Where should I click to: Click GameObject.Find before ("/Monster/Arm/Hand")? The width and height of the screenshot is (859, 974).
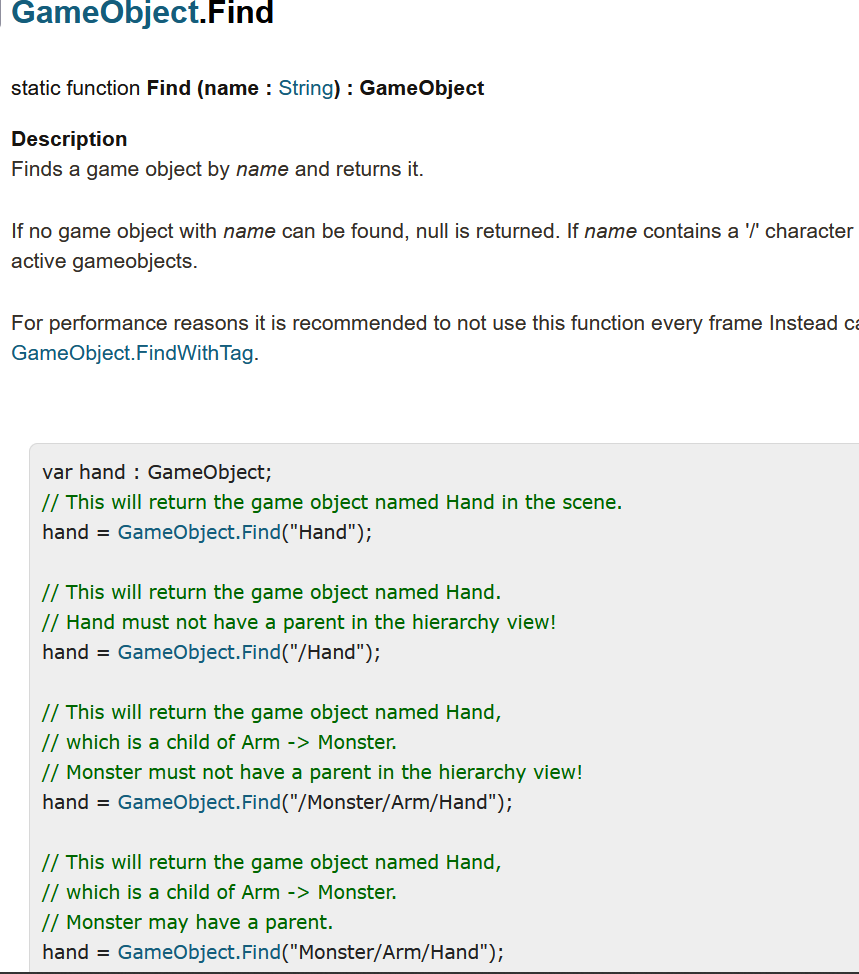[x=199, y=802]
